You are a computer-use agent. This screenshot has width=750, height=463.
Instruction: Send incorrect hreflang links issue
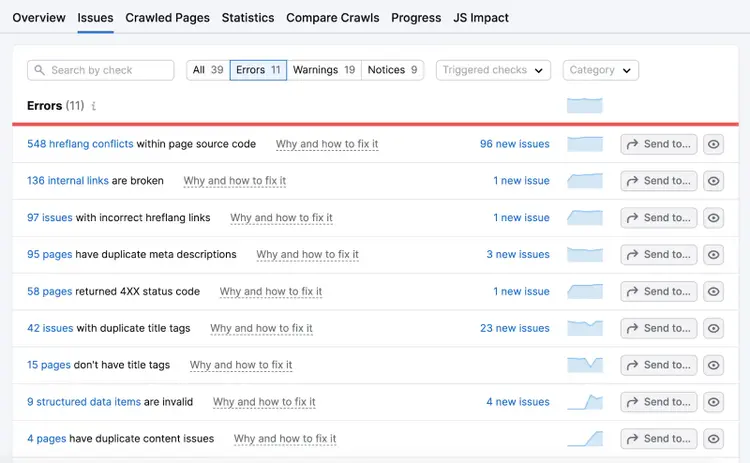pos(659,218)
